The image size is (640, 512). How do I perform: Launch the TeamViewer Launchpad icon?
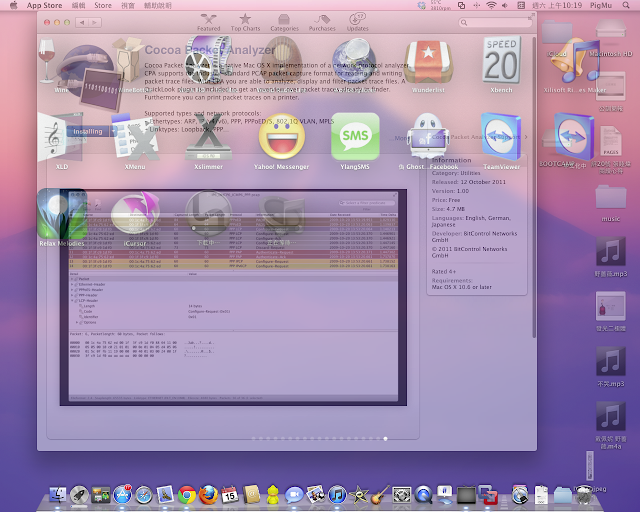pyautogui.click(x=501, y=136)
